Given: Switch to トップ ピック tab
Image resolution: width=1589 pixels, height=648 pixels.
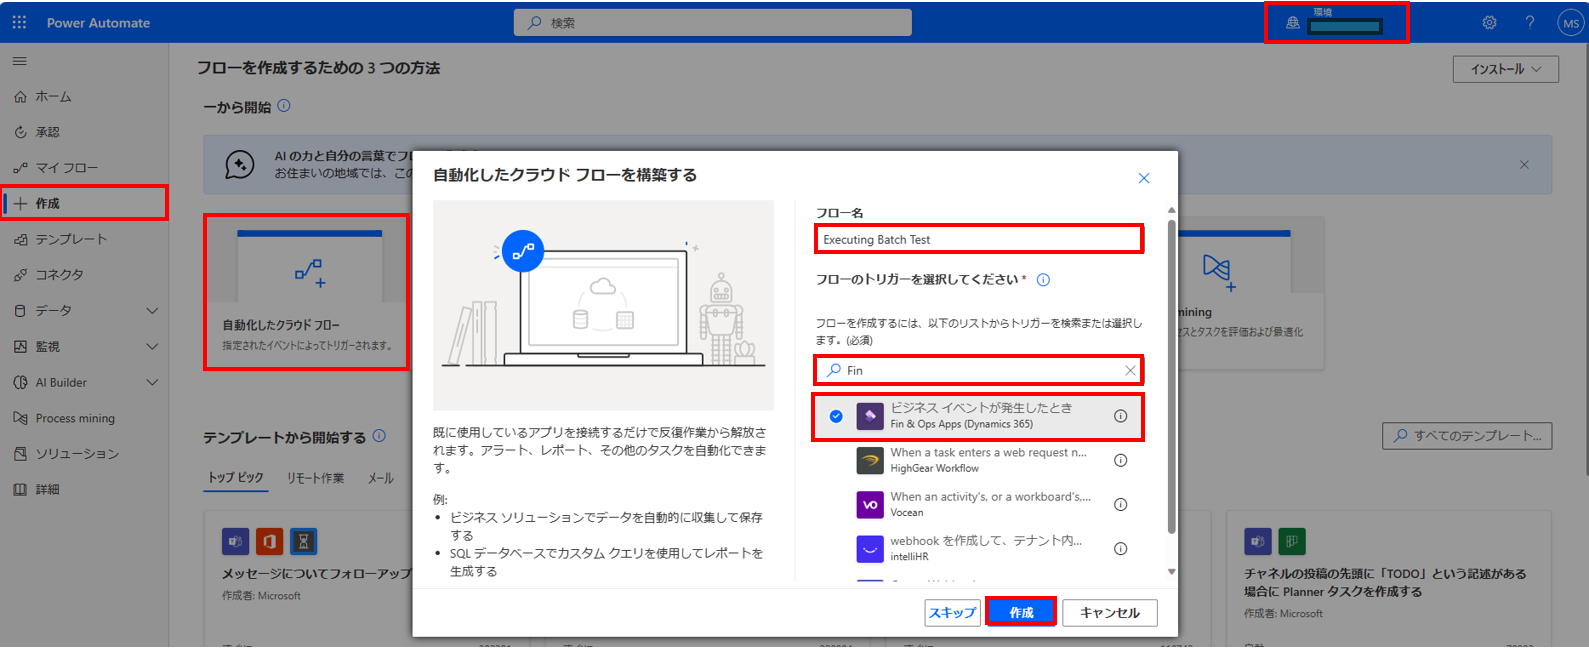Looking at the screenshot, I should pos(236,478).
